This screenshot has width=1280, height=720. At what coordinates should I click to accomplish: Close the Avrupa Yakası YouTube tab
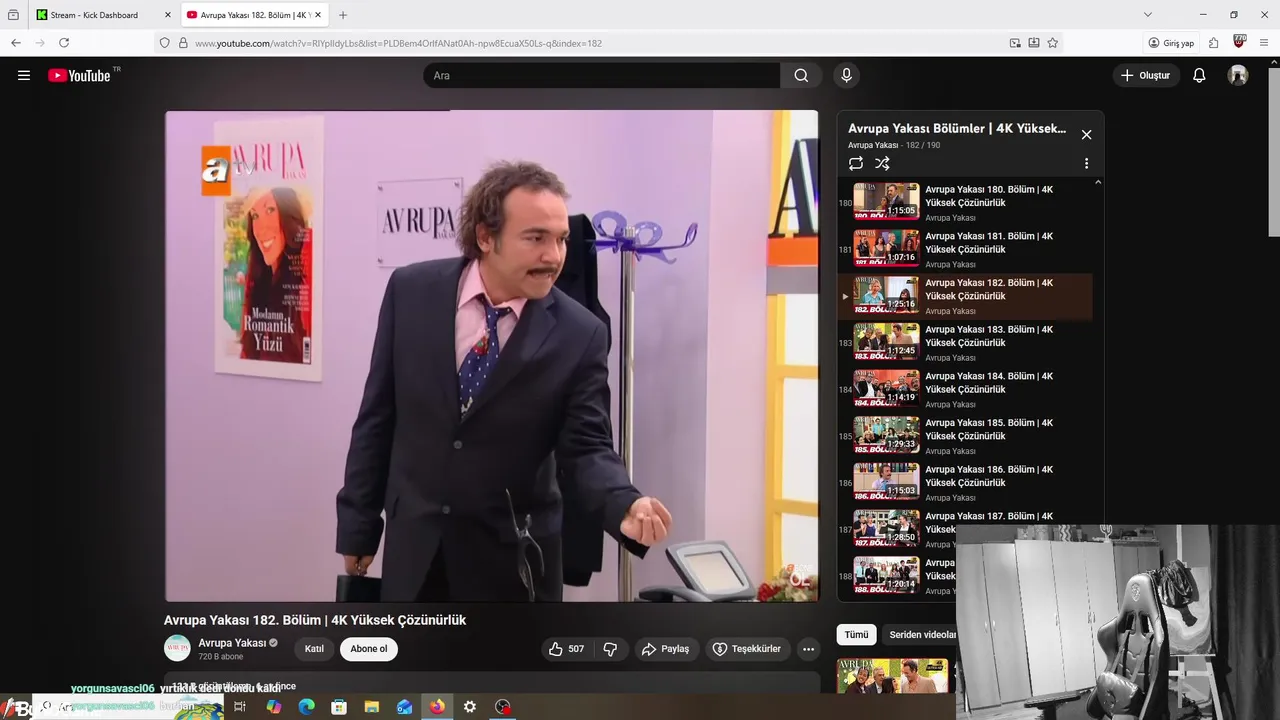click(318, 15)
